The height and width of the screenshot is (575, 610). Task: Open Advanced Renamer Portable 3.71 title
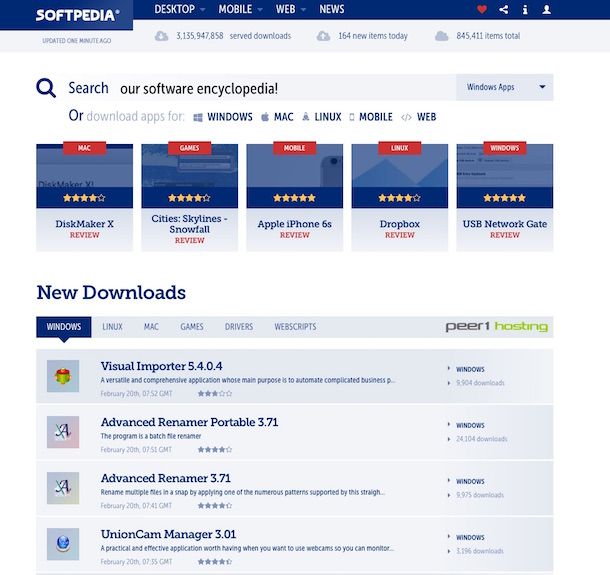[189, 422]
